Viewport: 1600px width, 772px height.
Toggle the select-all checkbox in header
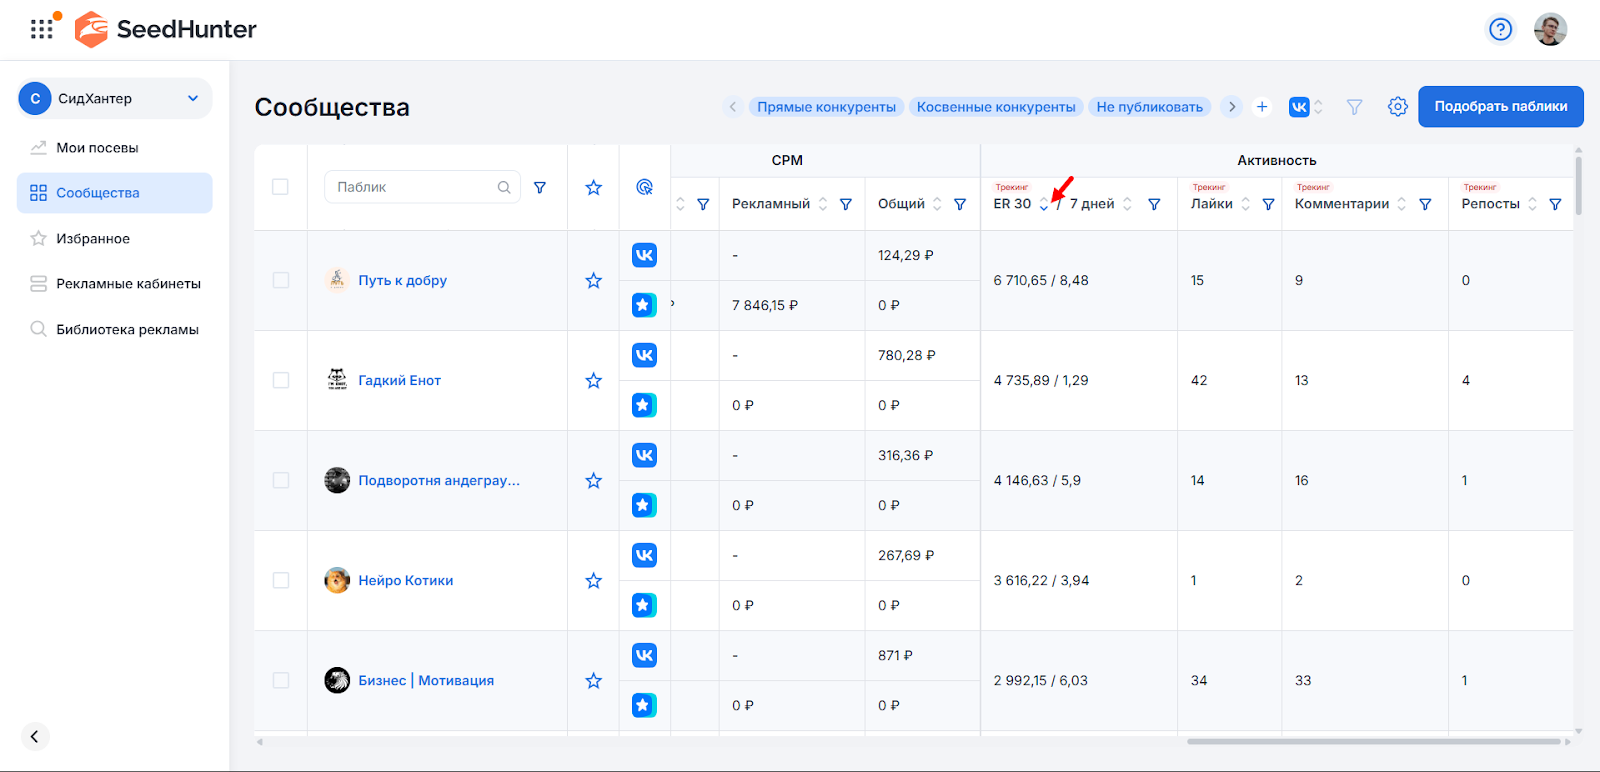281,187
